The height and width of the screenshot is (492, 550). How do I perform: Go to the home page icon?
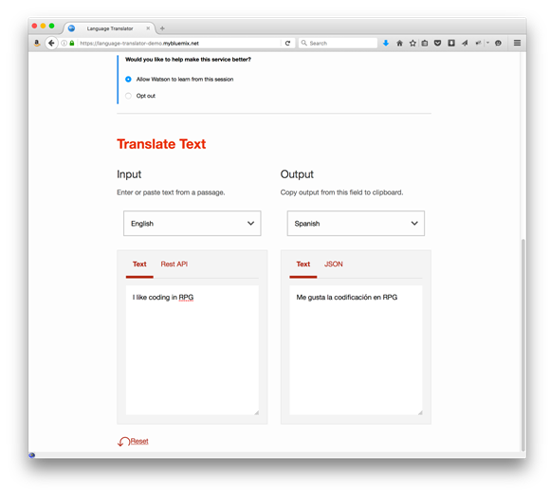(399, 43)
